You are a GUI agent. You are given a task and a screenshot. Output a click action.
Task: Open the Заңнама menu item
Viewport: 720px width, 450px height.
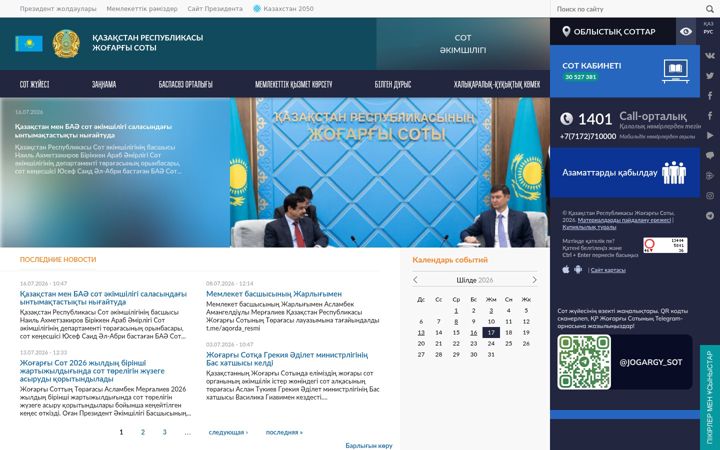point(104,84)
